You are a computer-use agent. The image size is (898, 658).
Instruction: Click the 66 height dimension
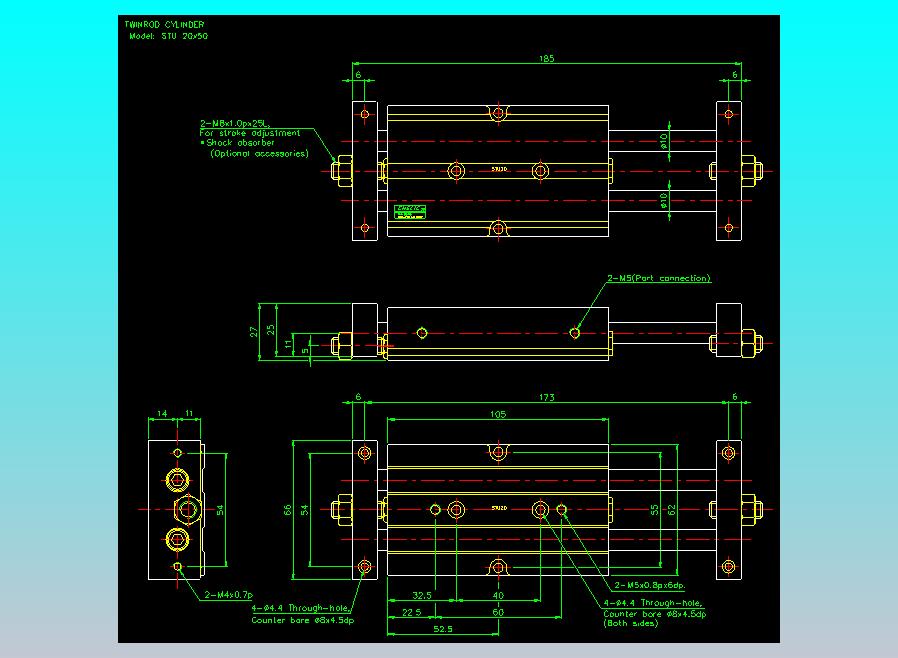pos(289,510)
